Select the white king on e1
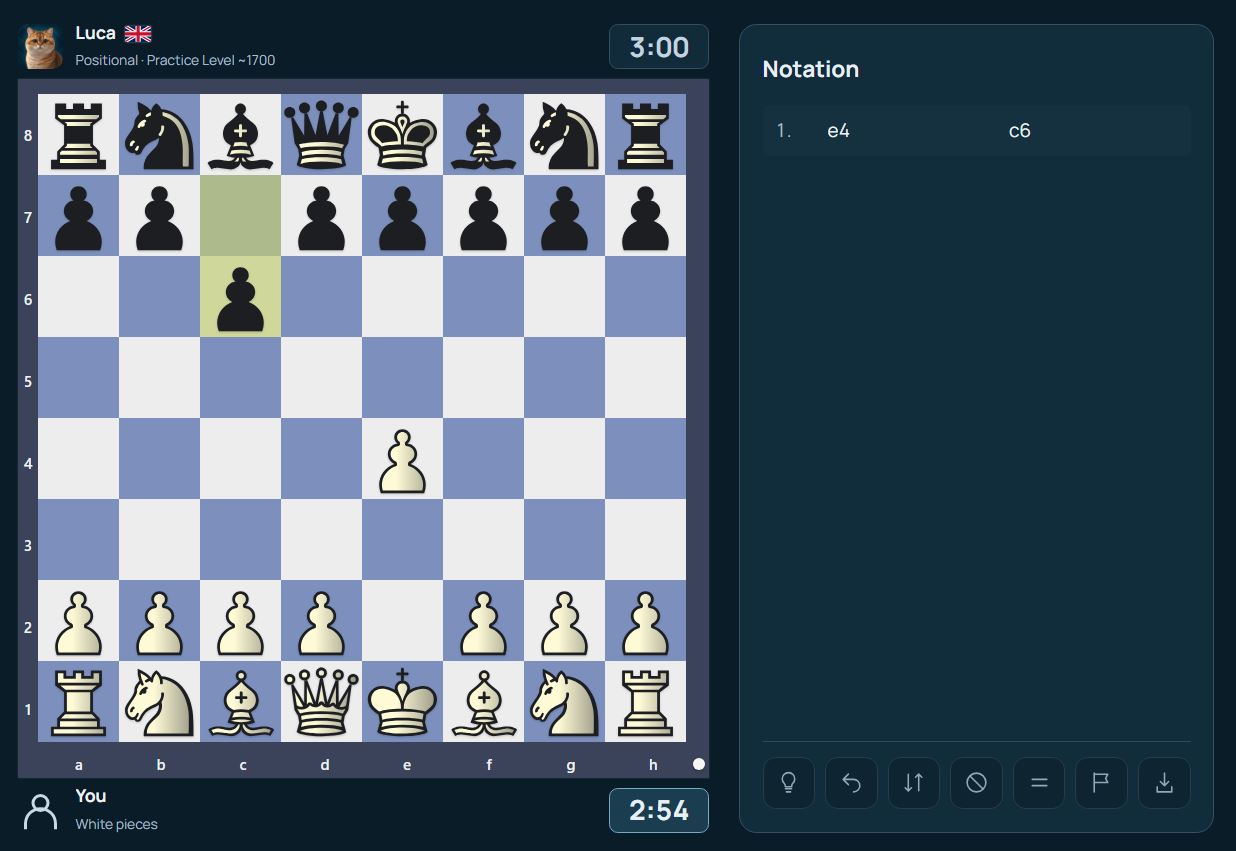Screen dimensions: 1236x851 pyautogui.click(x=402, y=702)
